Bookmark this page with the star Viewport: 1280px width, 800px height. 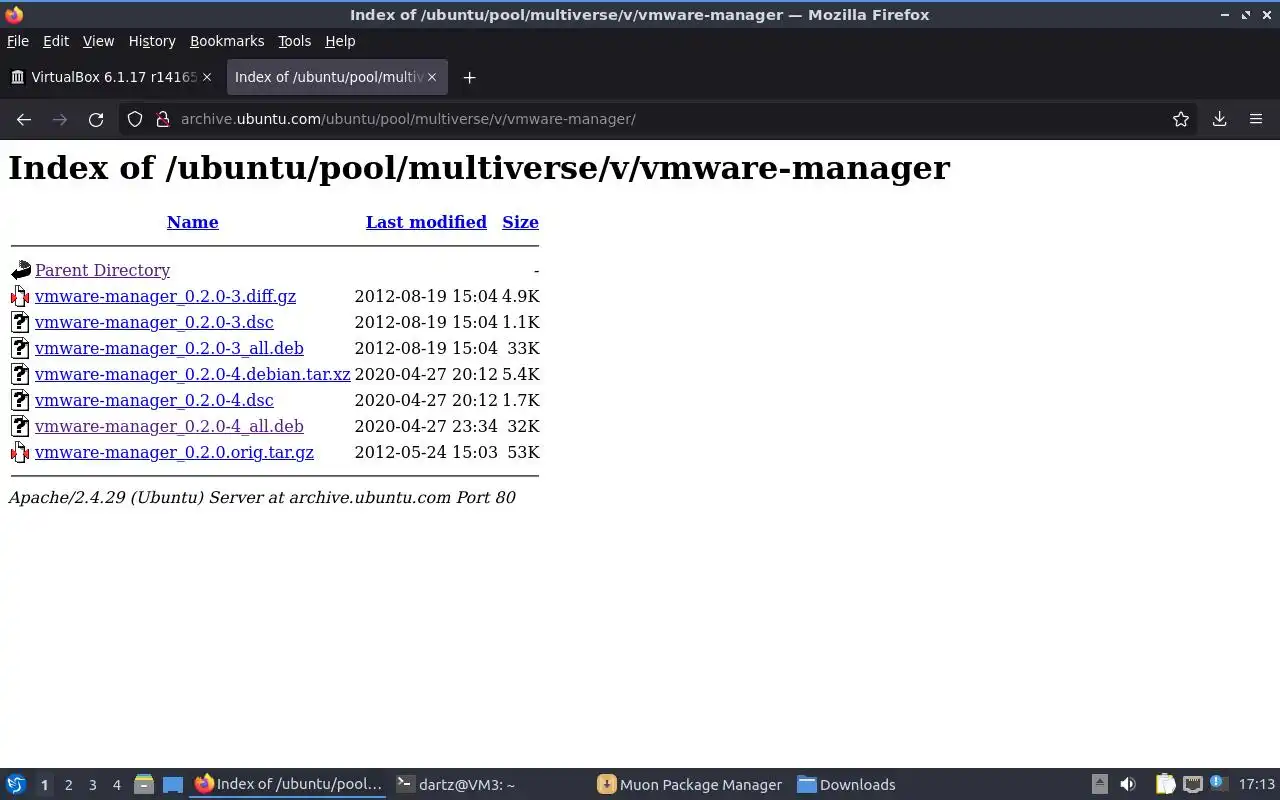1181,119
